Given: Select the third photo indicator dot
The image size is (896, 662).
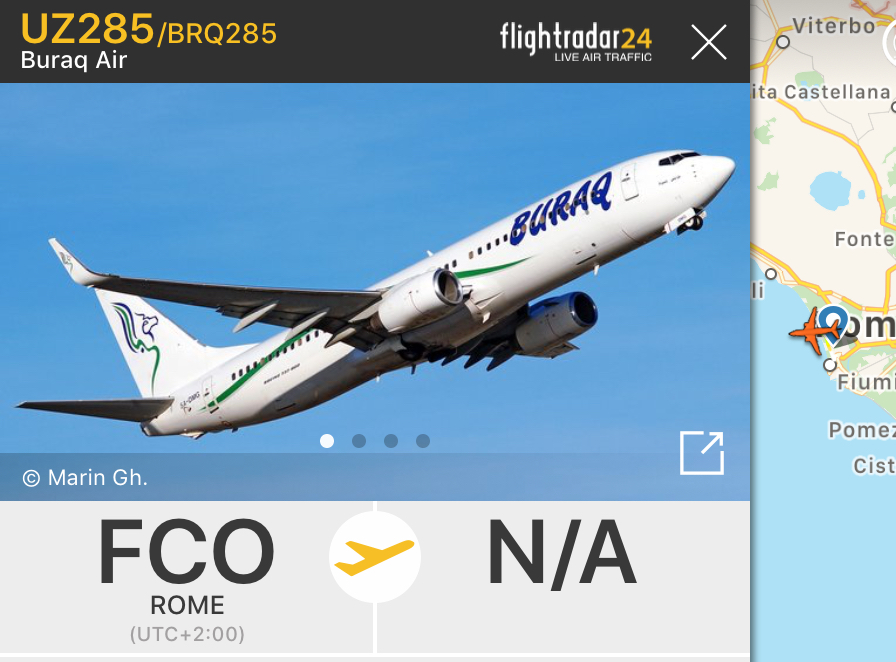Looking at the screenshot, I should [391, 441].
